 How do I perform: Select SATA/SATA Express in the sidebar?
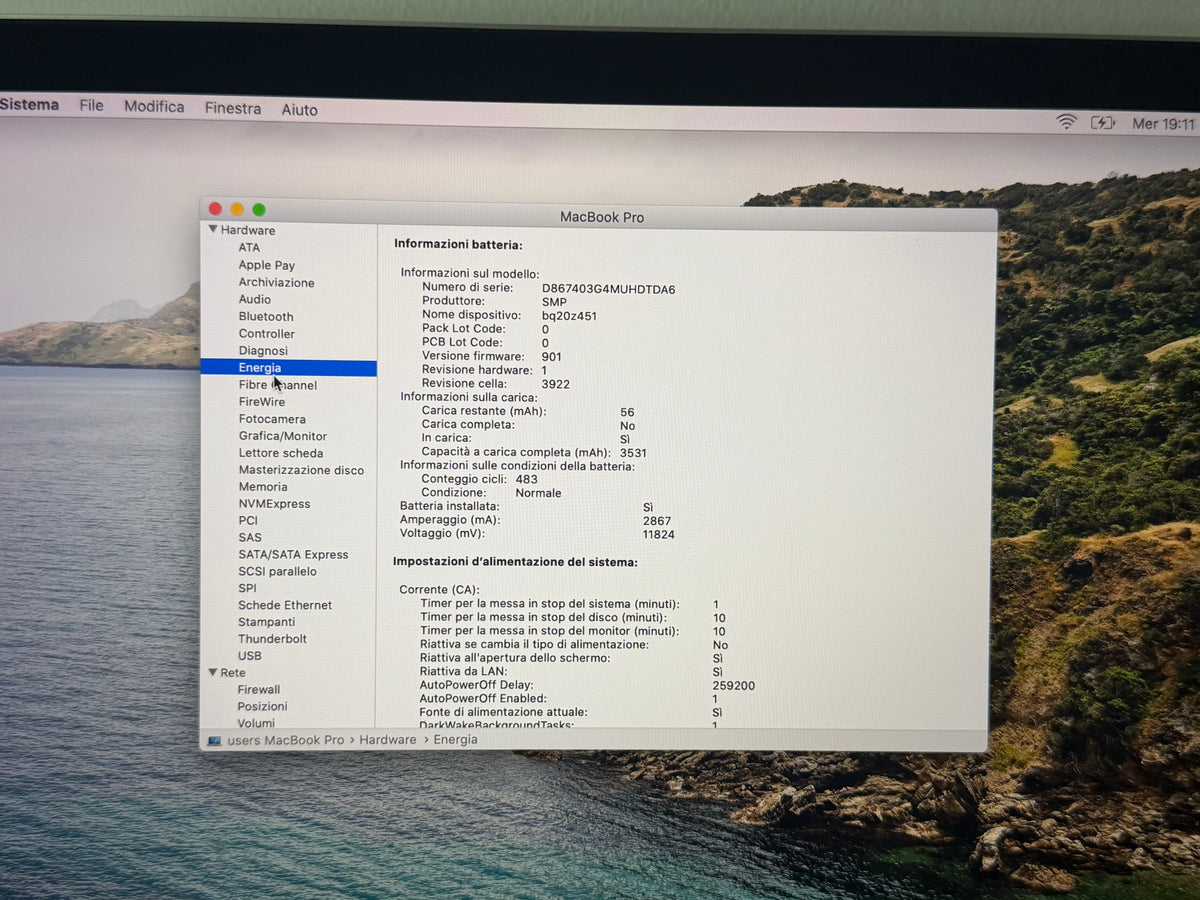point(293,554)
